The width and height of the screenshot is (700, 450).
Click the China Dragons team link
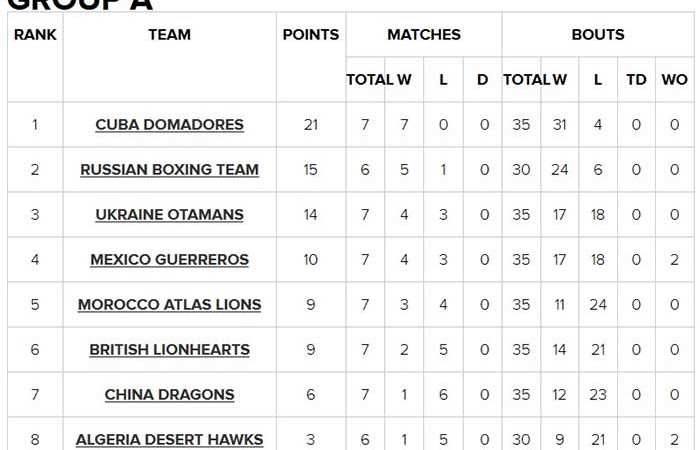point(169,395)
